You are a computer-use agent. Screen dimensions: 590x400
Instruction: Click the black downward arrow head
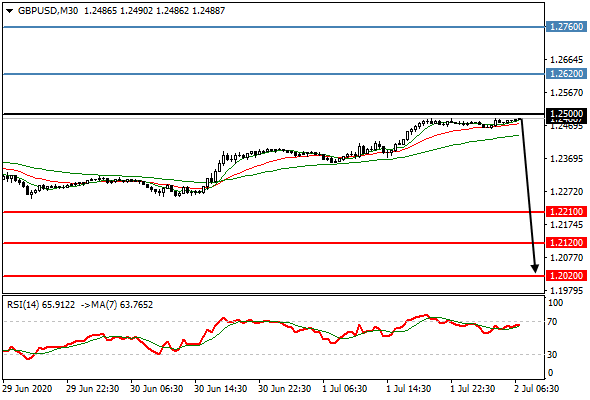point(535,268)
